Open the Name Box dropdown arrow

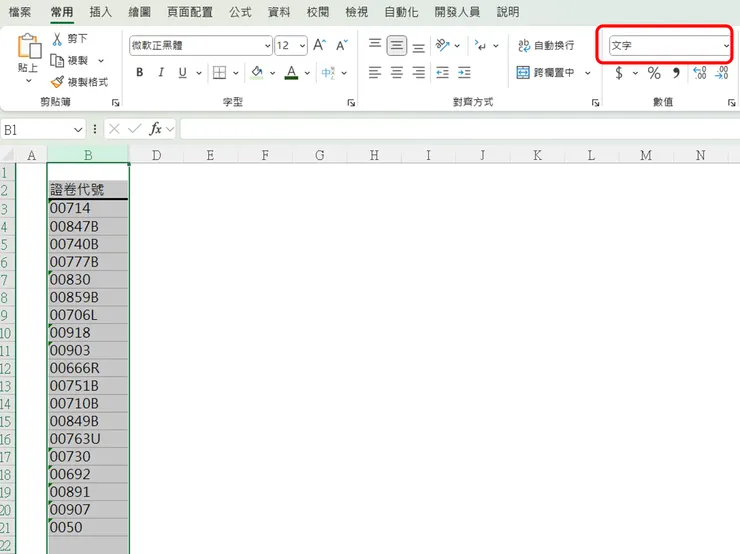(78, 130)
